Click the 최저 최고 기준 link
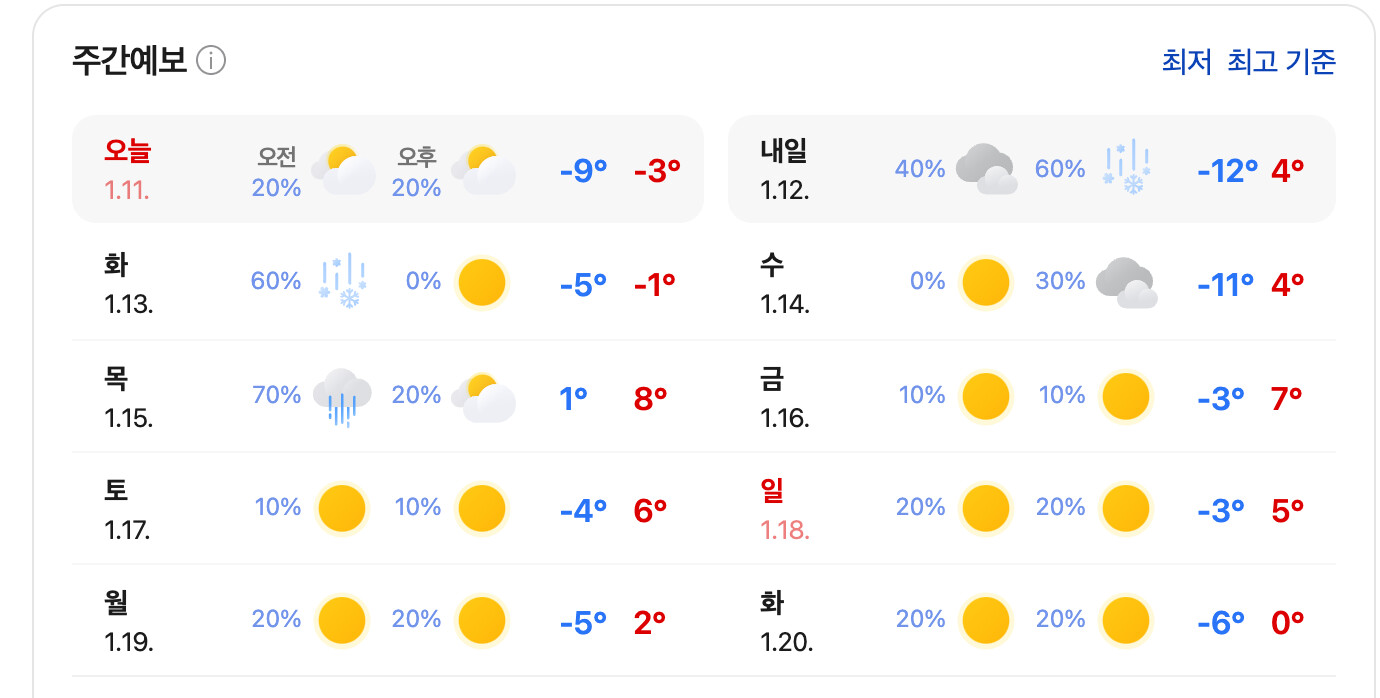 click(x=1248, y=62)
